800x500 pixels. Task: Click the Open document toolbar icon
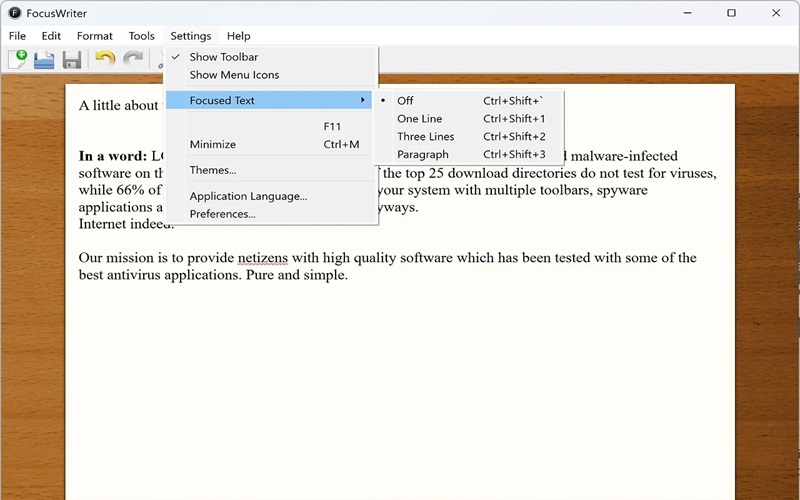point(44,59)
